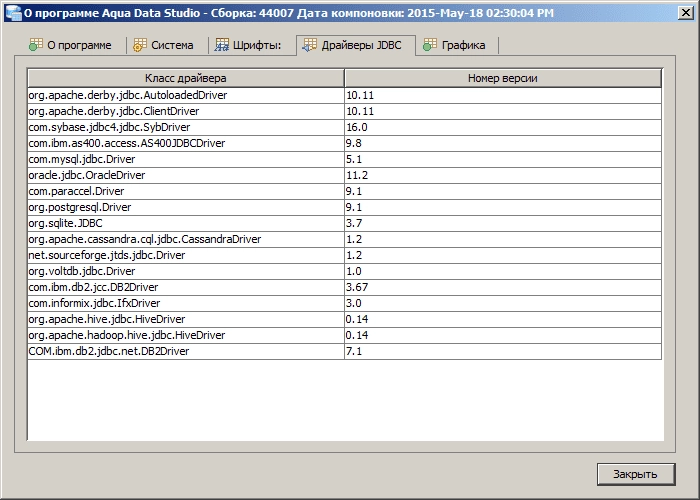Viewport: 700px width, 500px height.
Task: Click version cell 9.8 for AS400JDBCDriver
Action: tap(503, 143)
